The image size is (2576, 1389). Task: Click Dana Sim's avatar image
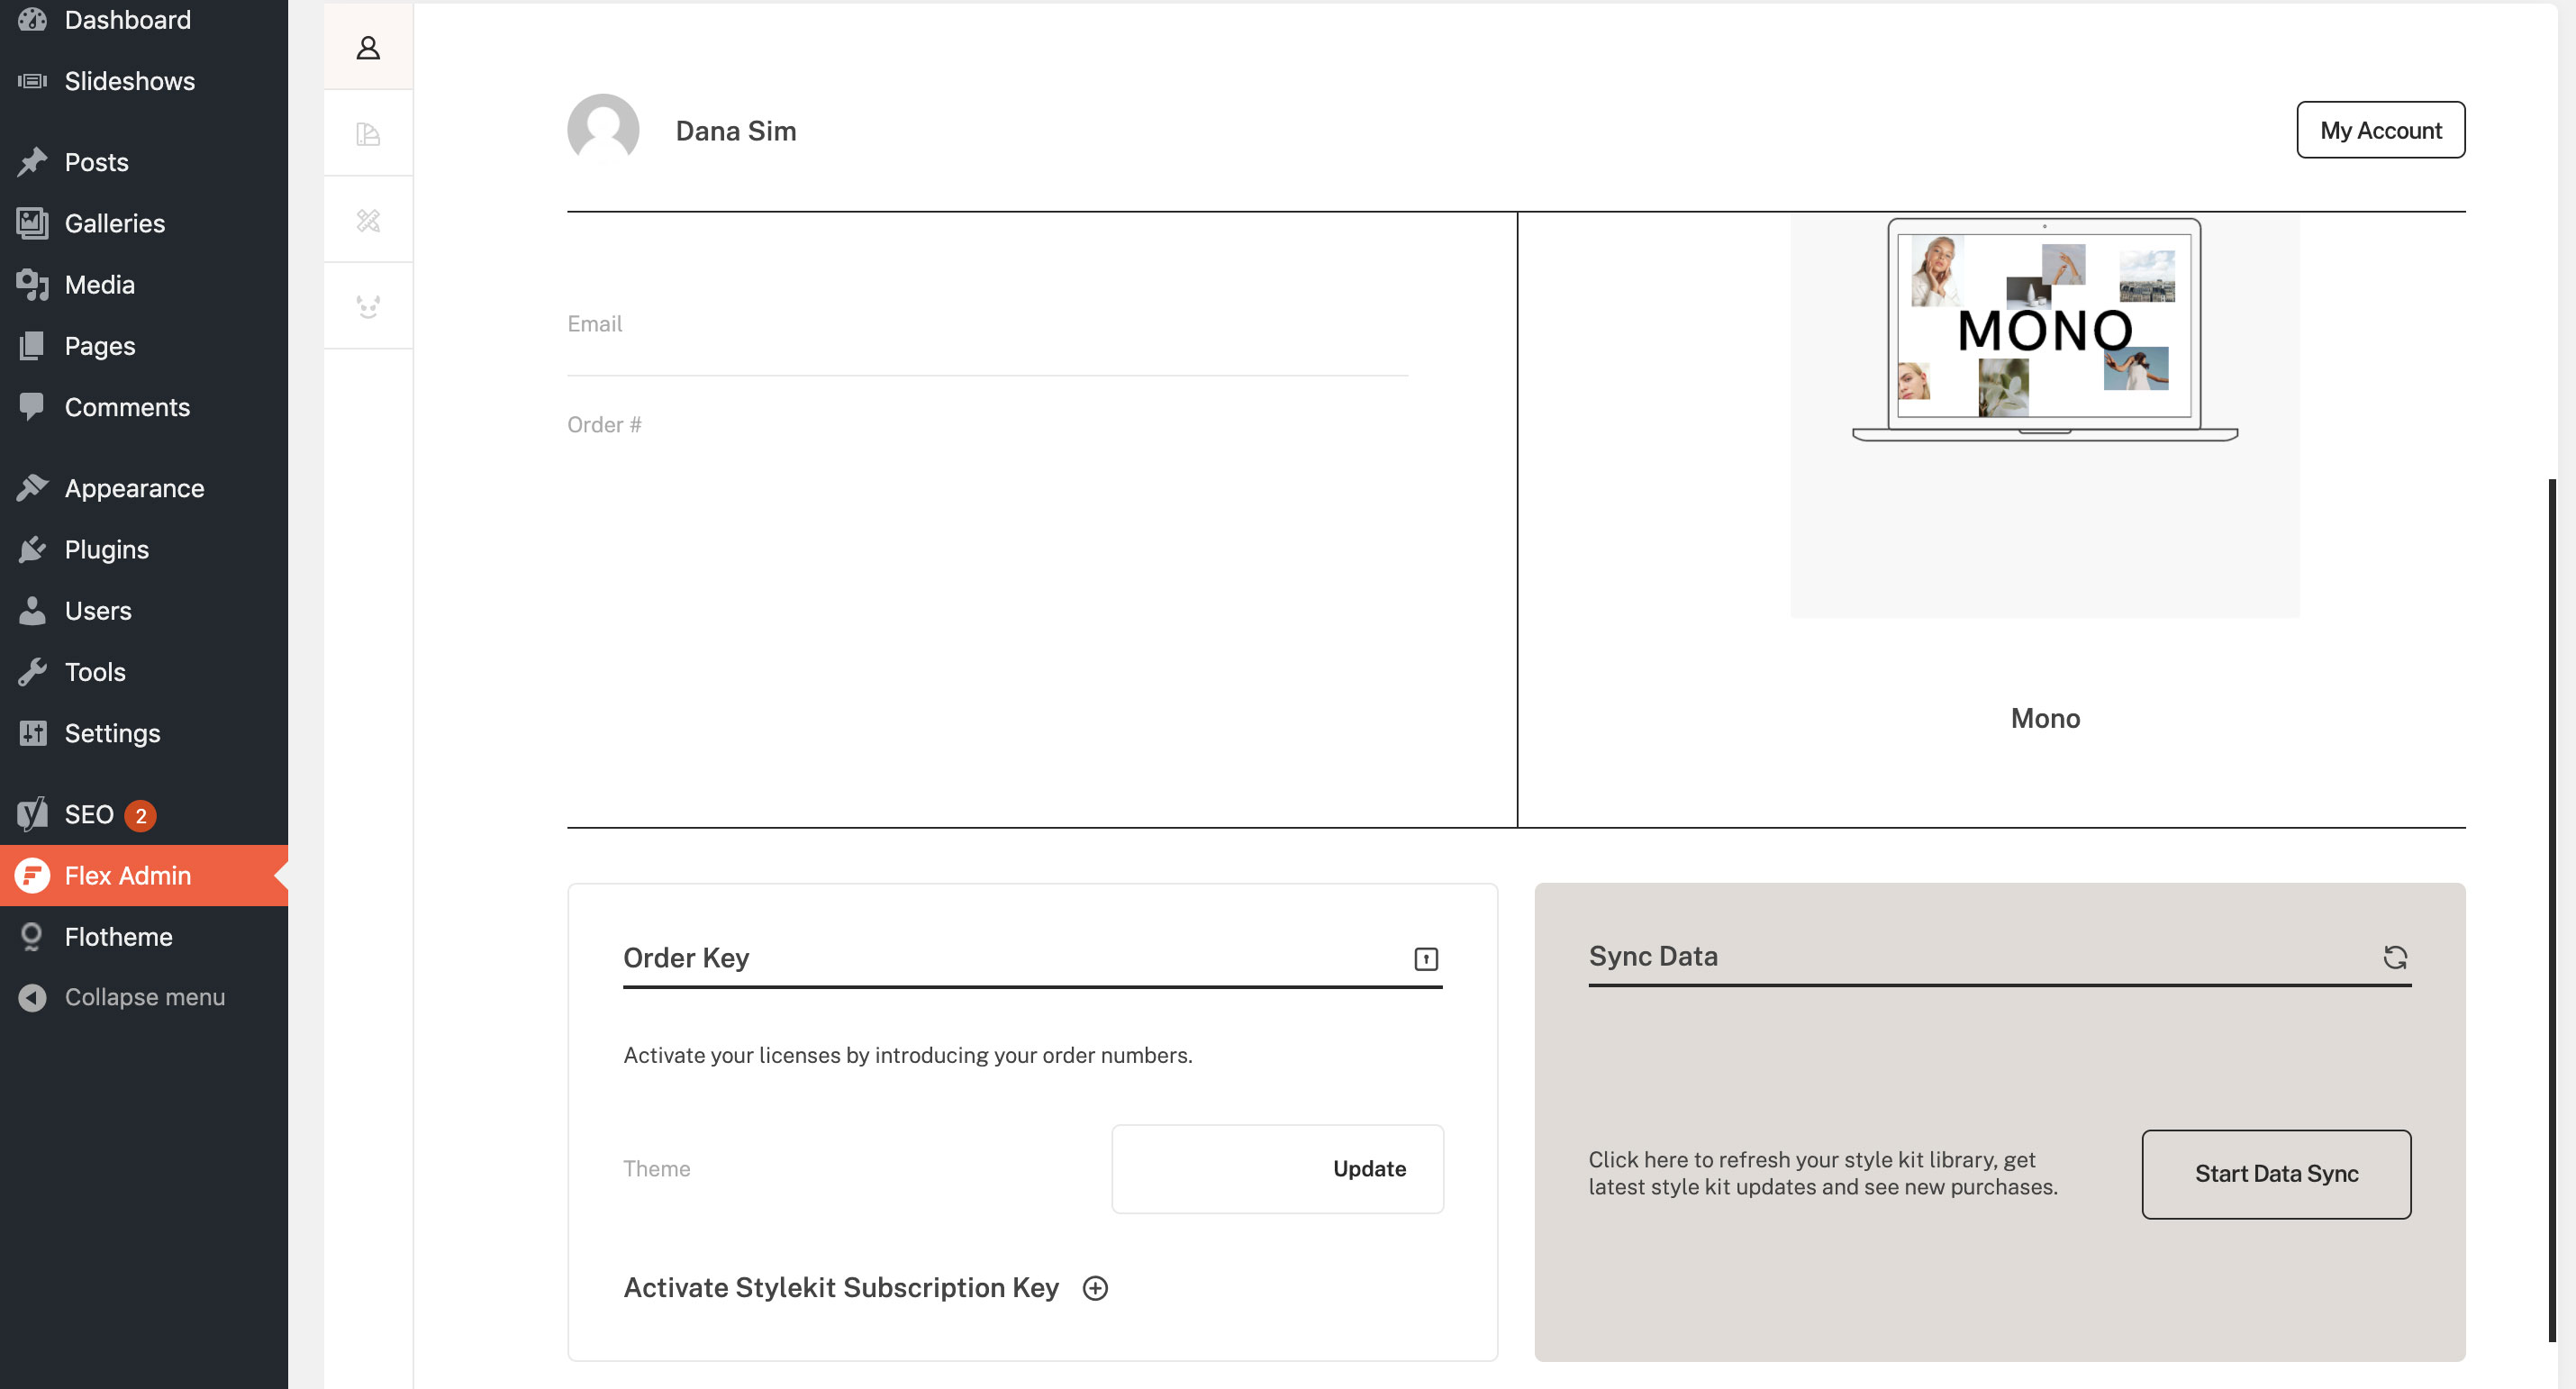click(603, 129)
